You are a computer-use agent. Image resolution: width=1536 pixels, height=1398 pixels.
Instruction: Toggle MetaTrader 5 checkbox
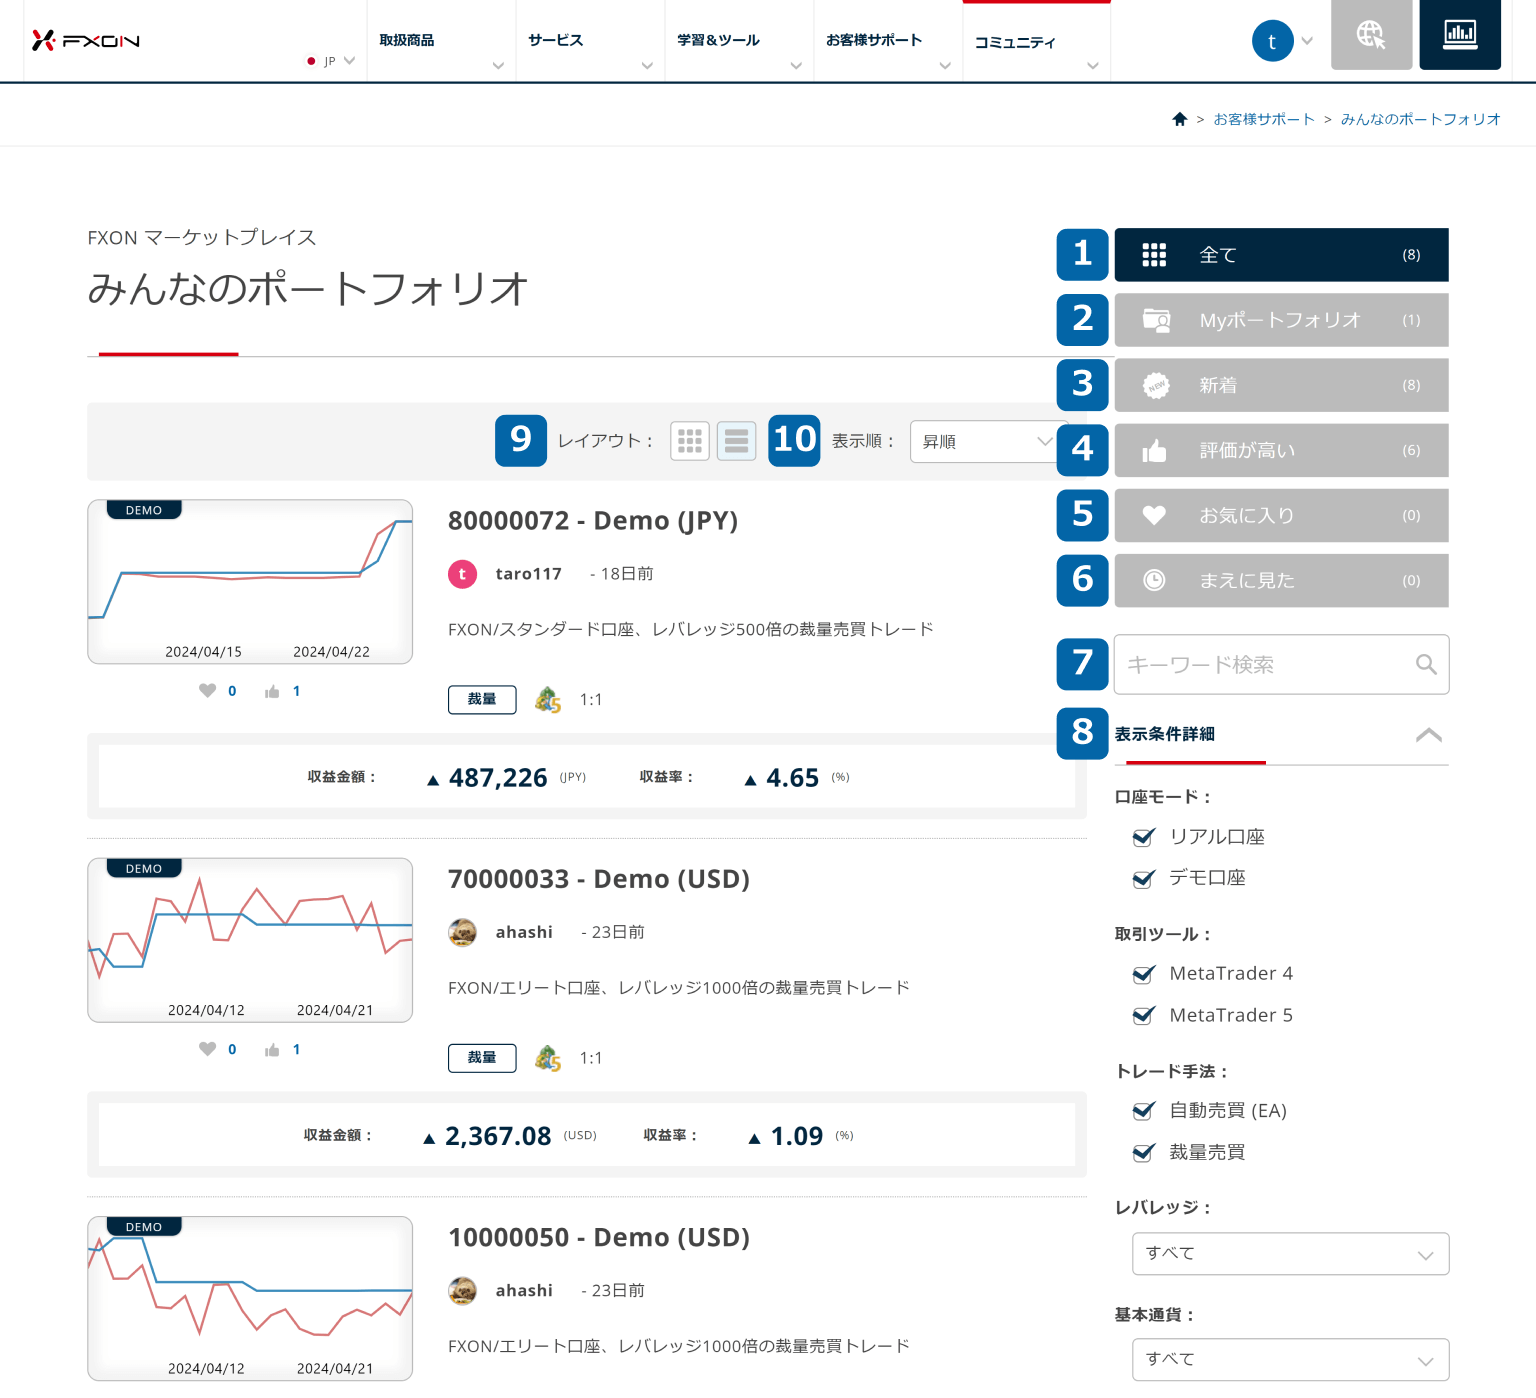point(1143,1016)
